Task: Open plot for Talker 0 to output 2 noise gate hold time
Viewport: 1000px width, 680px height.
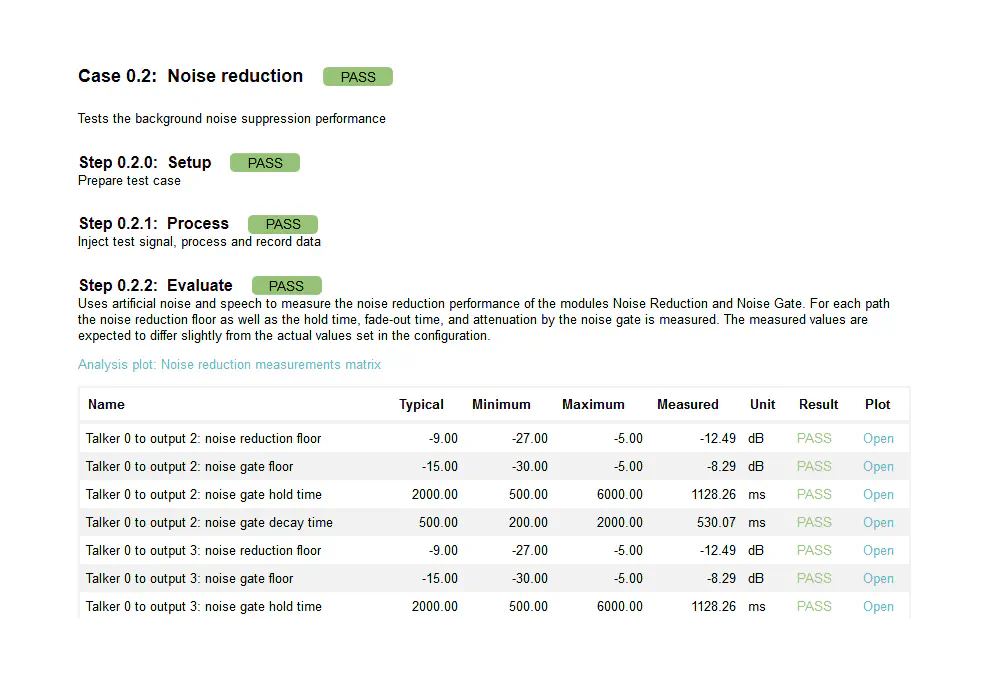Action: [x=878, y=494]
